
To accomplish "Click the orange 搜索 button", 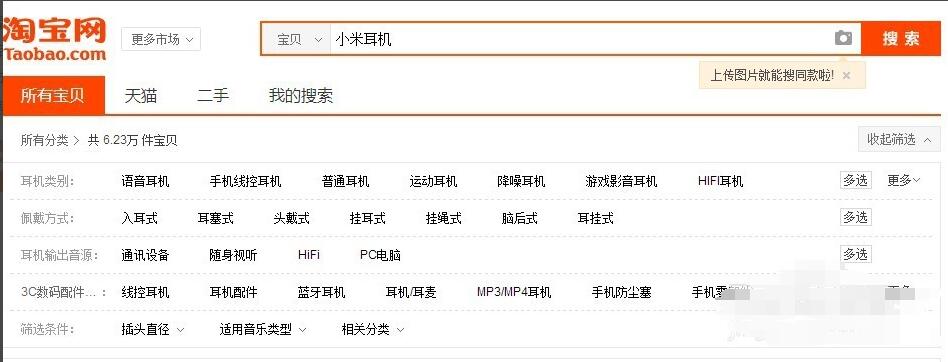I will [x=901, y=39].
